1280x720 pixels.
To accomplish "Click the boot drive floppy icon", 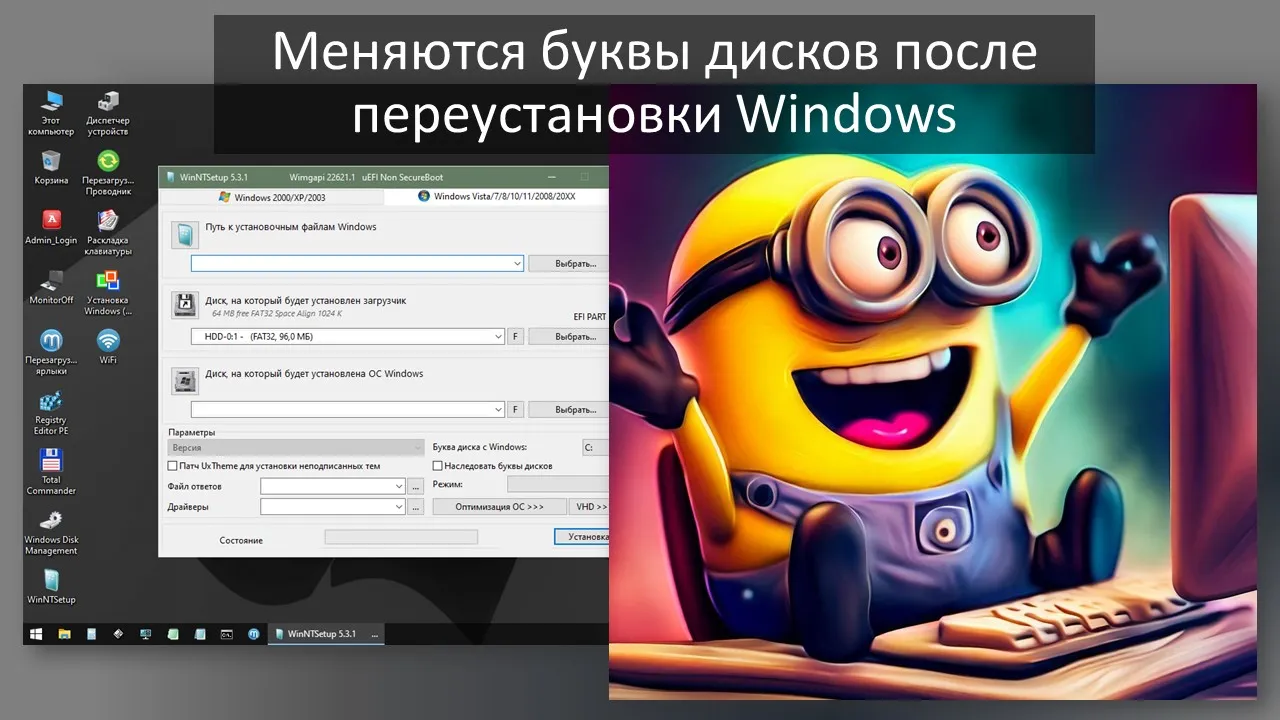I will pos(185,304).
